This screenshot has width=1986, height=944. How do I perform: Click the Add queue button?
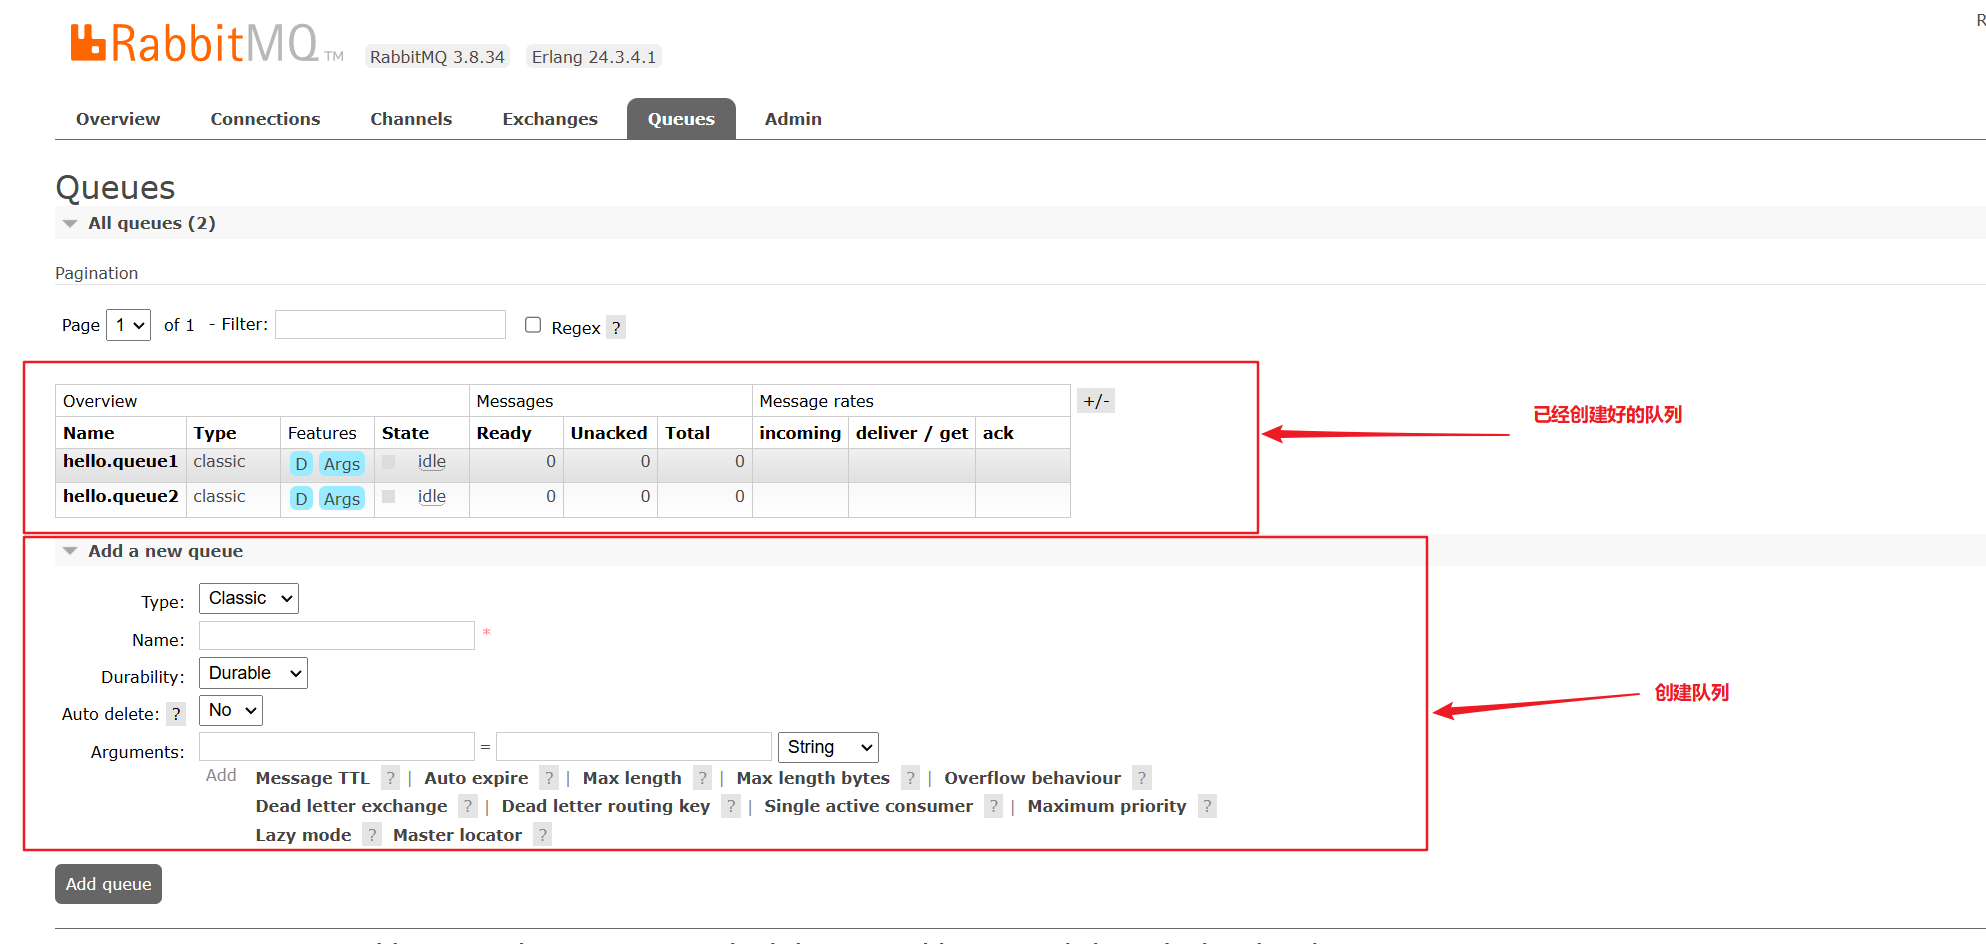click(x=108, y=884)
